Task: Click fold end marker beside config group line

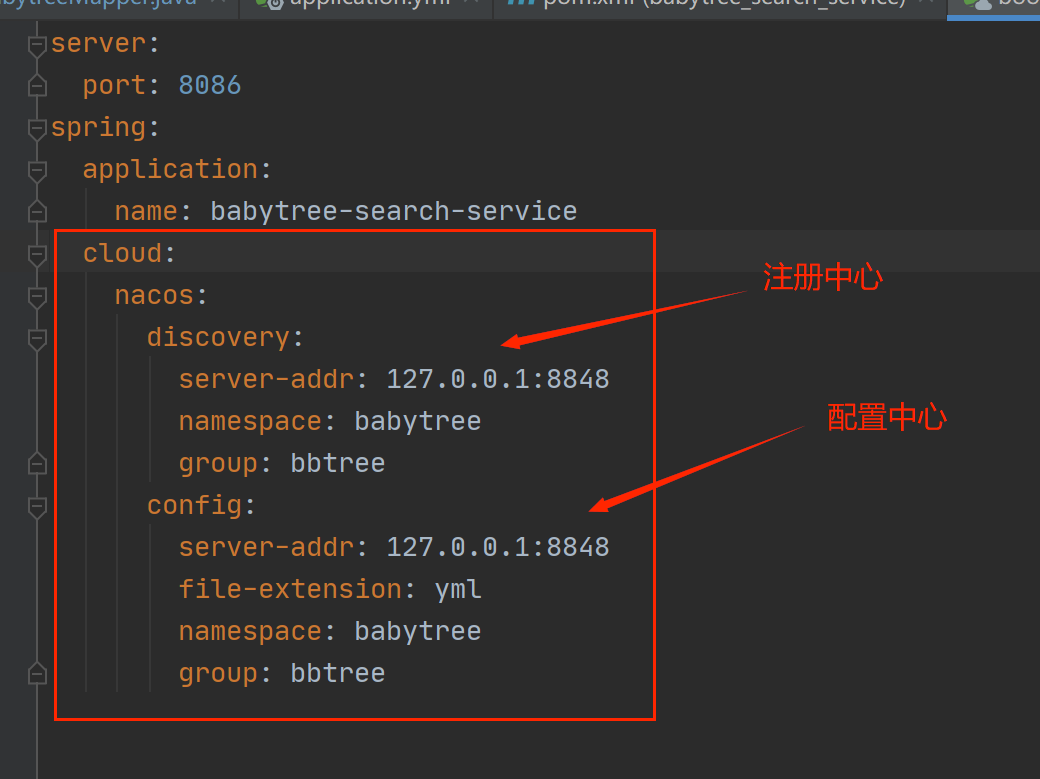Action: [x=37, y=675]
